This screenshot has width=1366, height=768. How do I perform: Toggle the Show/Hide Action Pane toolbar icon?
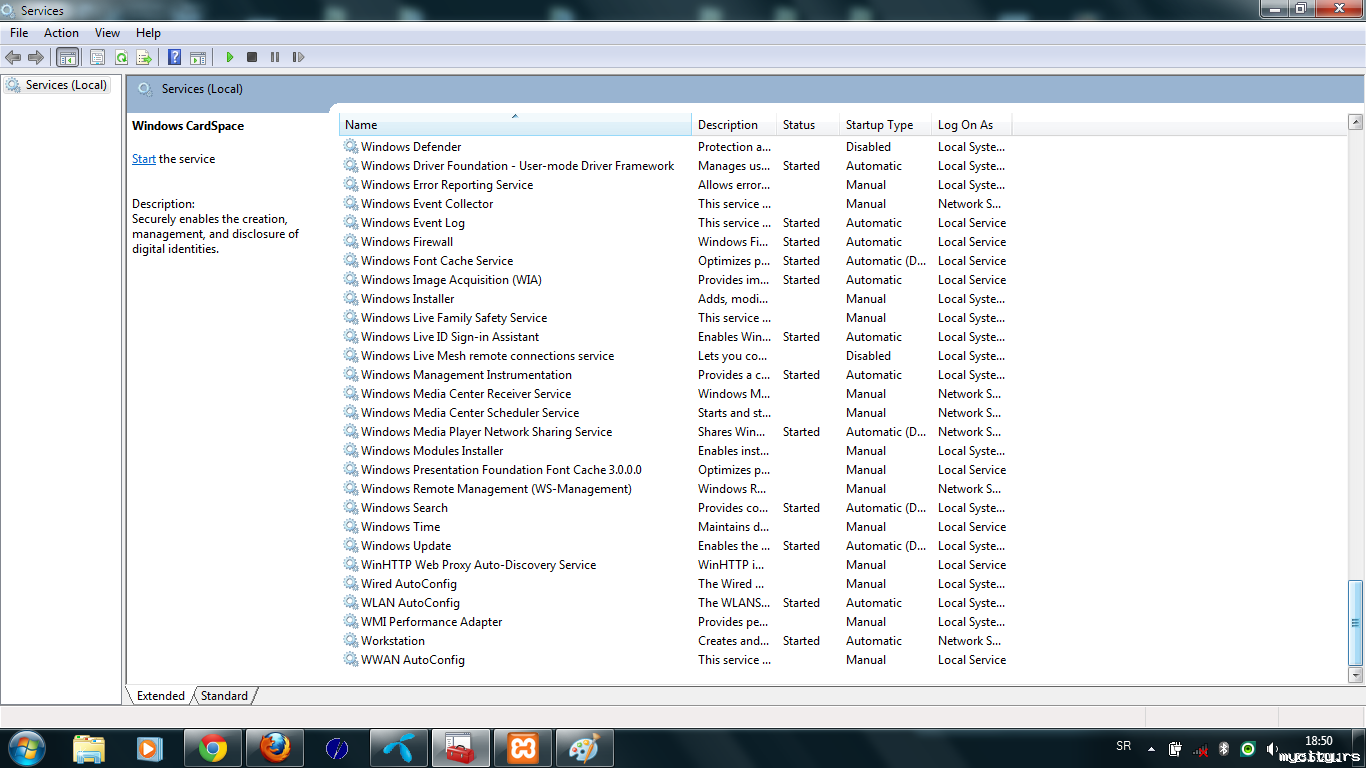point(198,57)
